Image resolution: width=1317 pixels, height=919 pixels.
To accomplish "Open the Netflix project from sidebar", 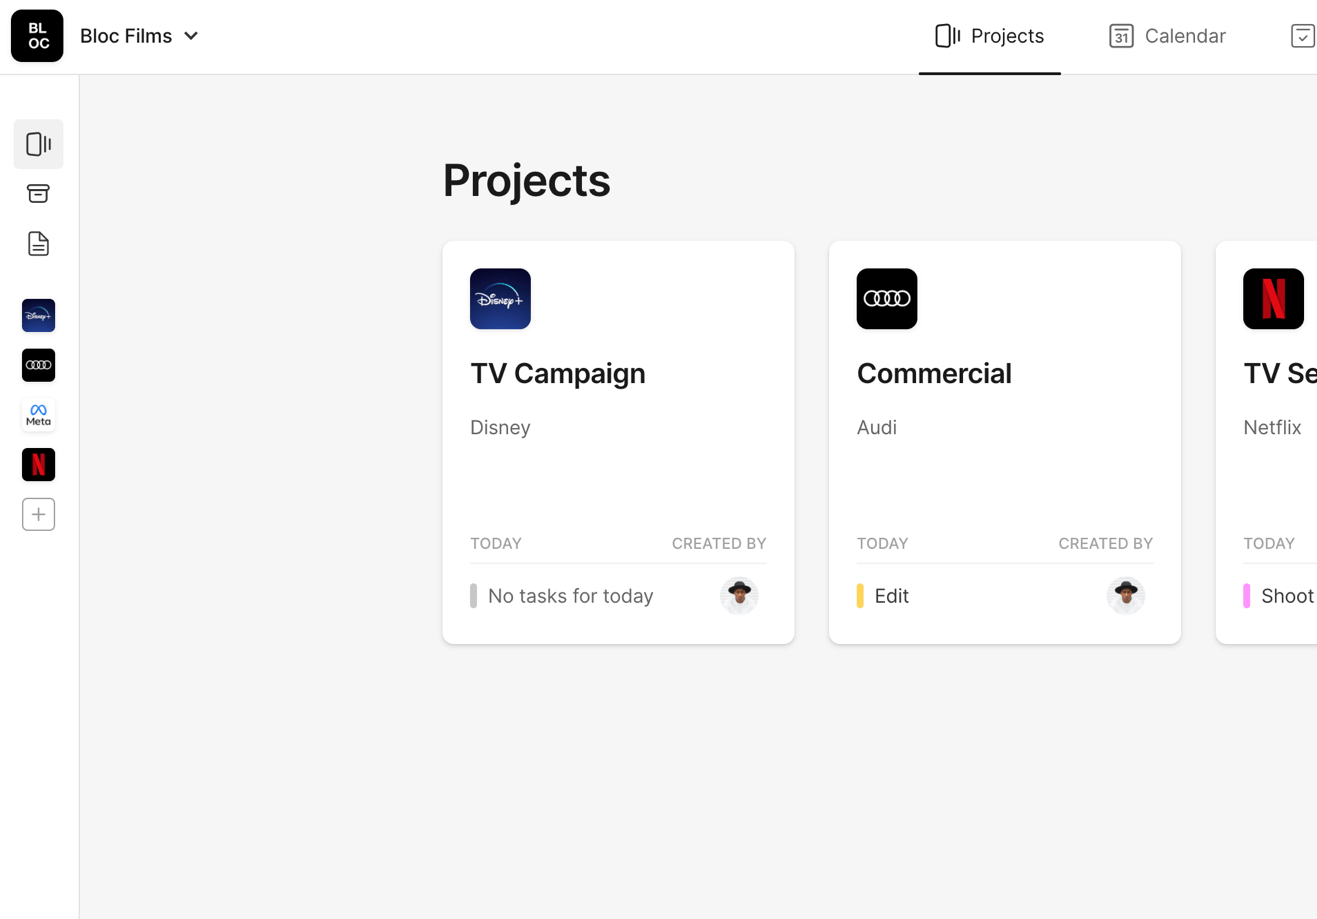I will click(x=38, y=465).
